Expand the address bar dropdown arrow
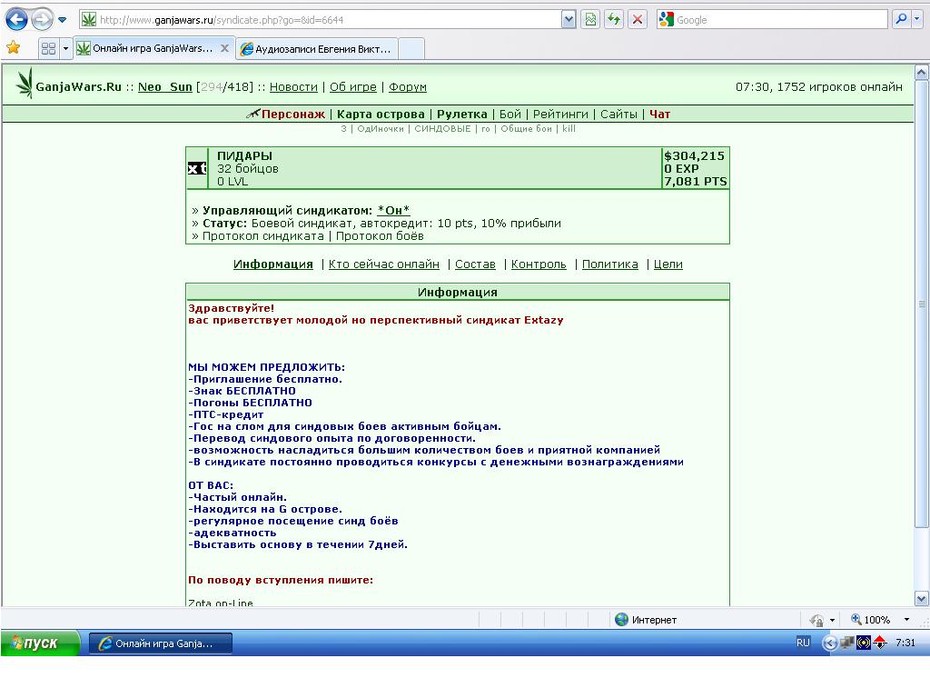Screen dimensions: 930x698 pyautogui.click(x=568, y=20)
